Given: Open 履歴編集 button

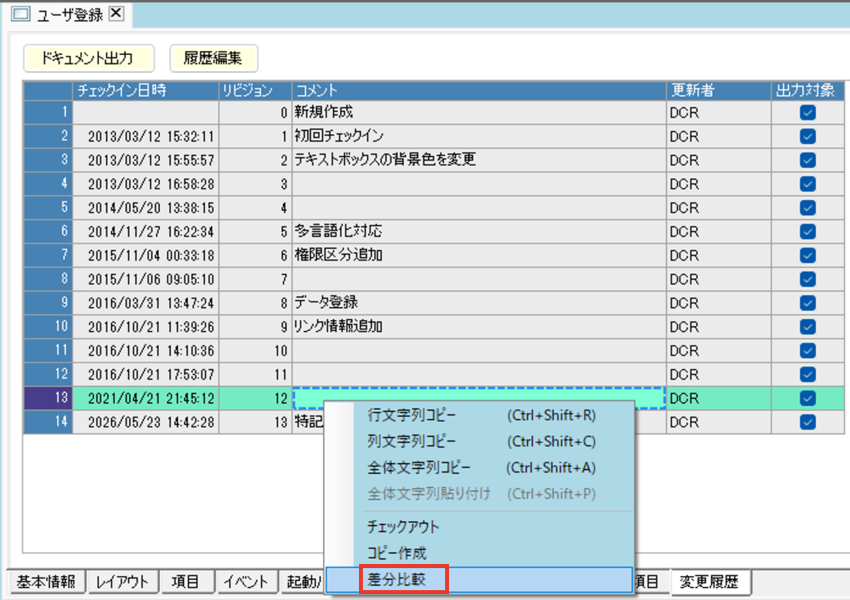Looking at the screenshot, I should (213, 58).
